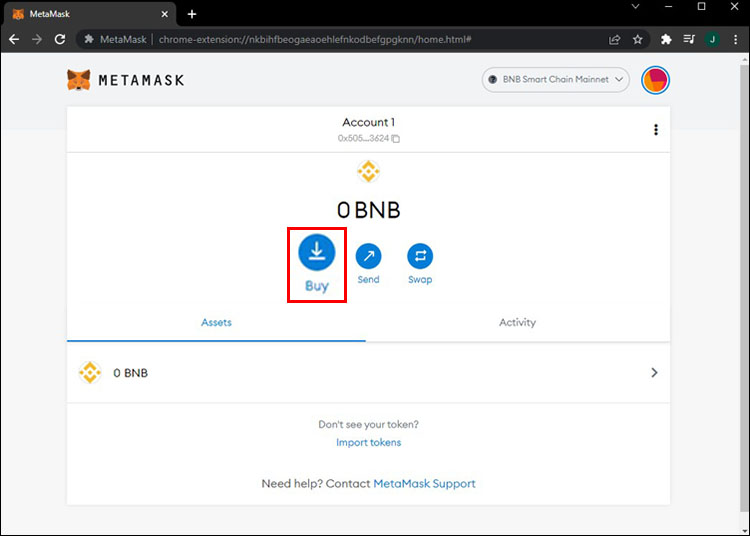The image size is (750, 536).
Task: Open the share page icon
Action: (615, 39)
